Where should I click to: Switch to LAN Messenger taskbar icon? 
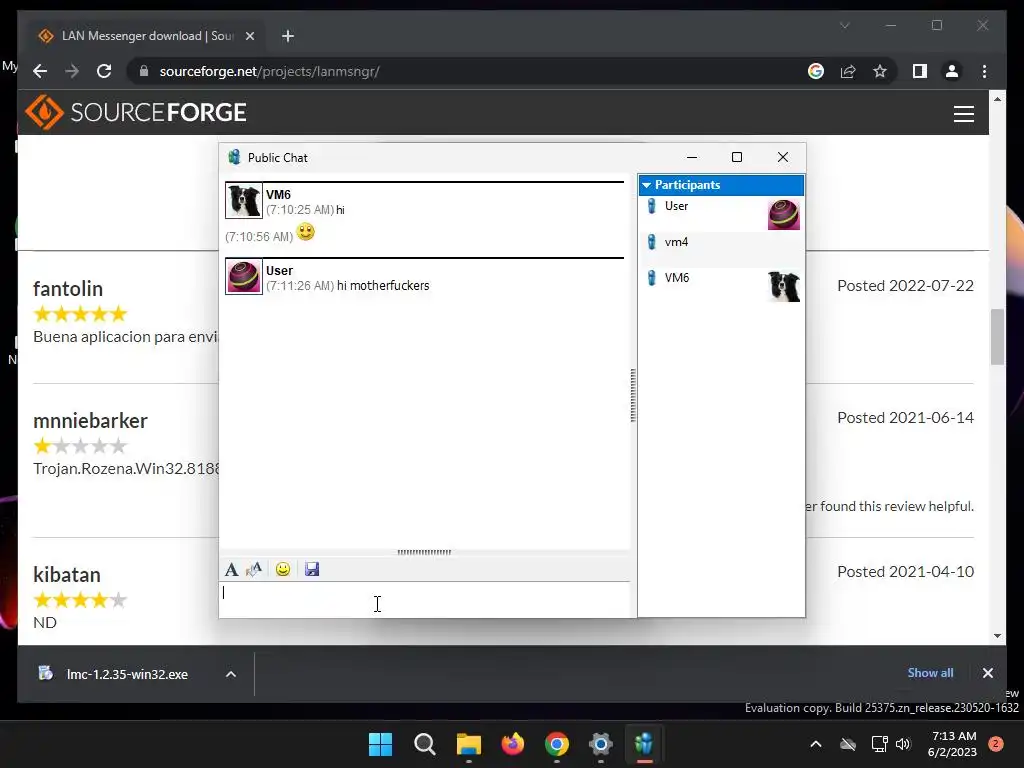coord(644,744)
